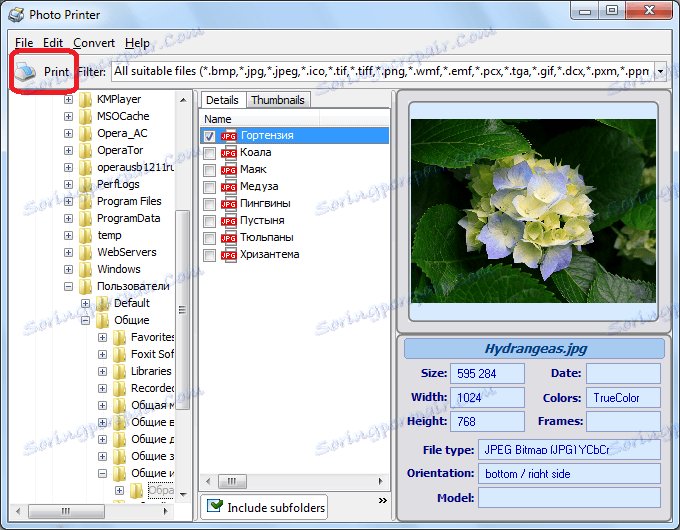Collapse the Пользователи folder node
680x530 pixels.
tap(68, 287)
